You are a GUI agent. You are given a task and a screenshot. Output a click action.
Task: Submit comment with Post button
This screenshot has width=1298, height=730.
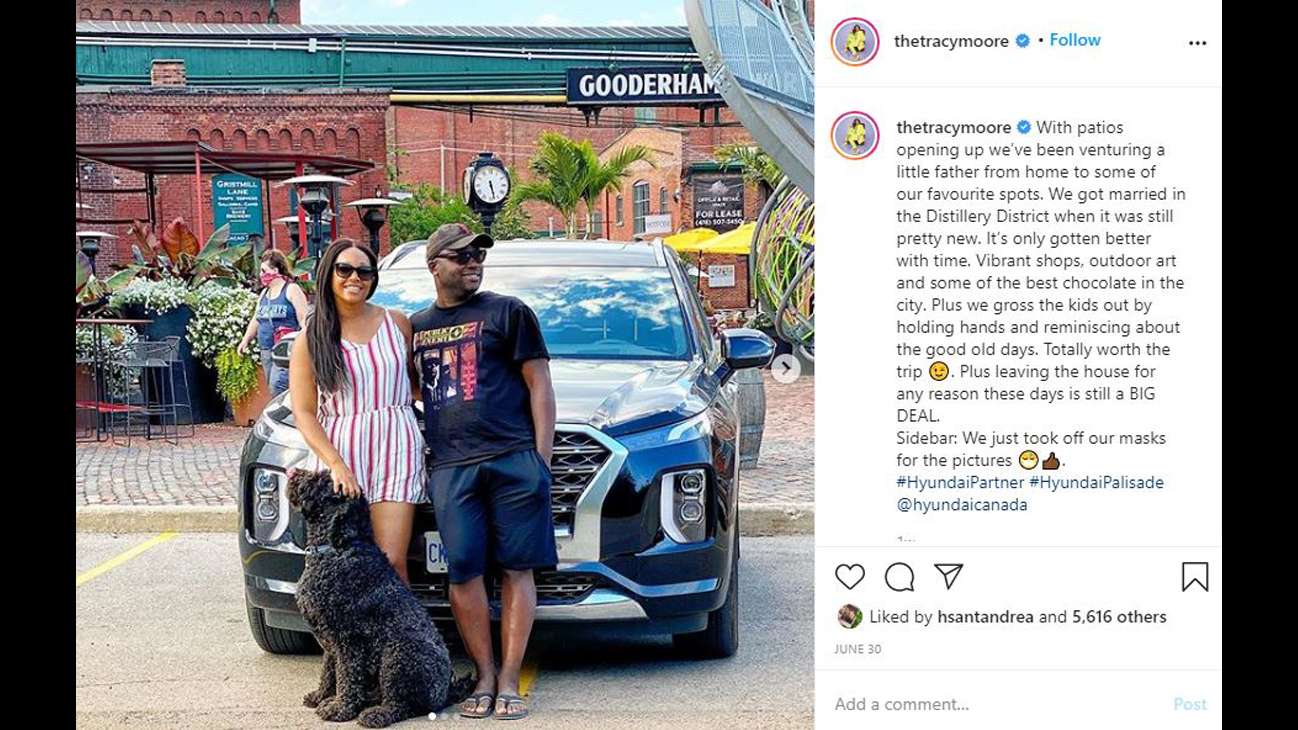1190,704
